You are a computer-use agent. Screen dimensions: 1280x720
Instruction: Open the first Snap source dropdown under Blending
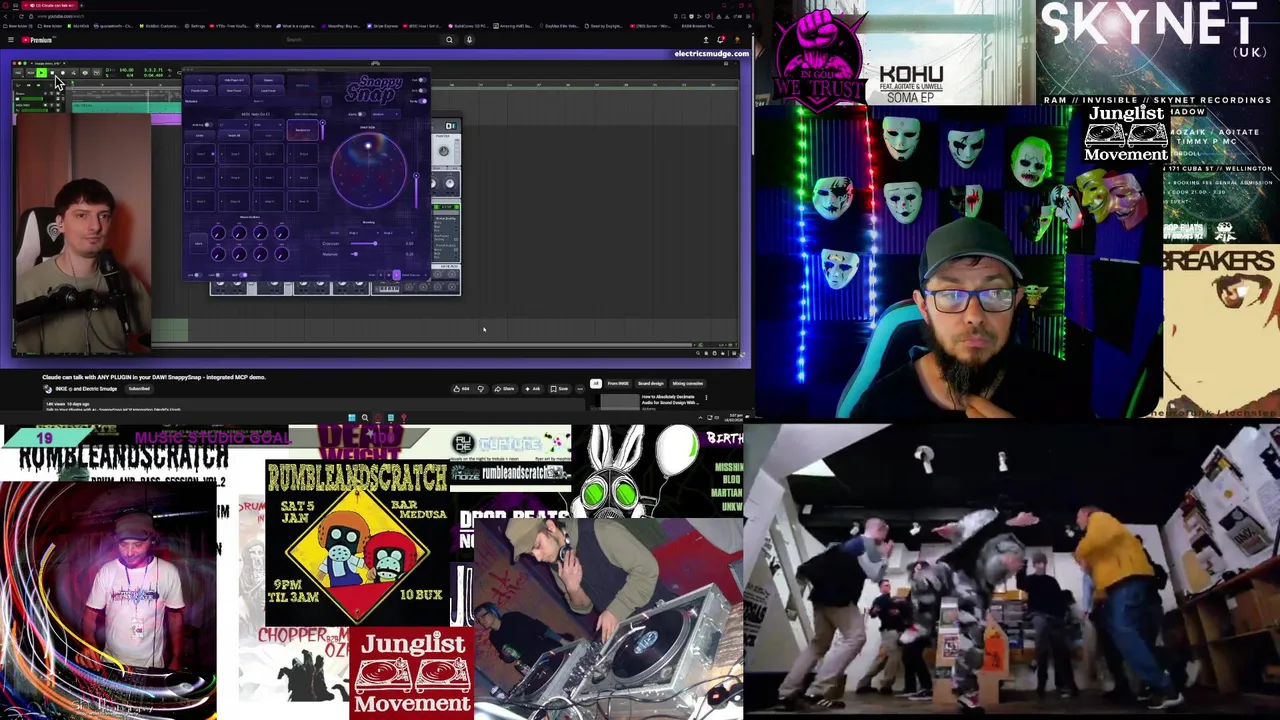point(364,233)
